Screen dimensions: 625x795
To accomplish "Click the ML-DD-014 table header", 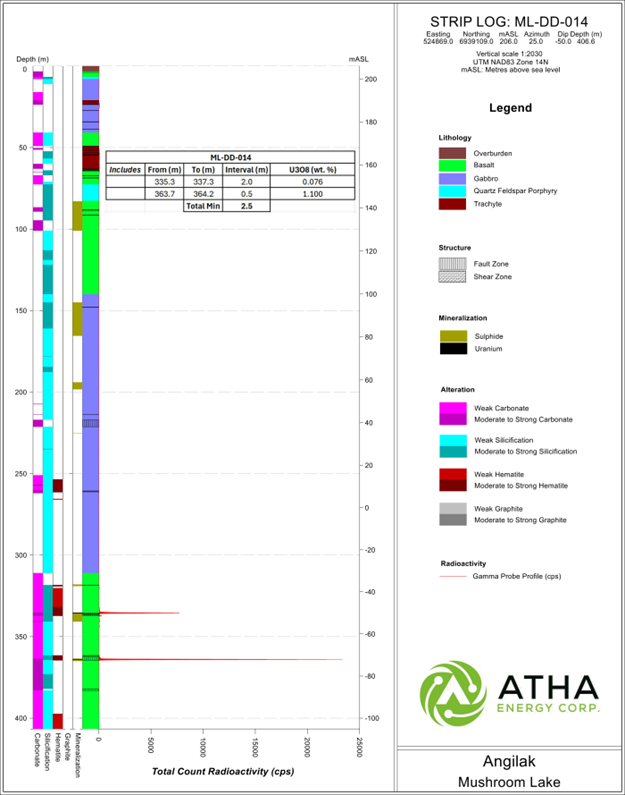I will click(230, 157).
